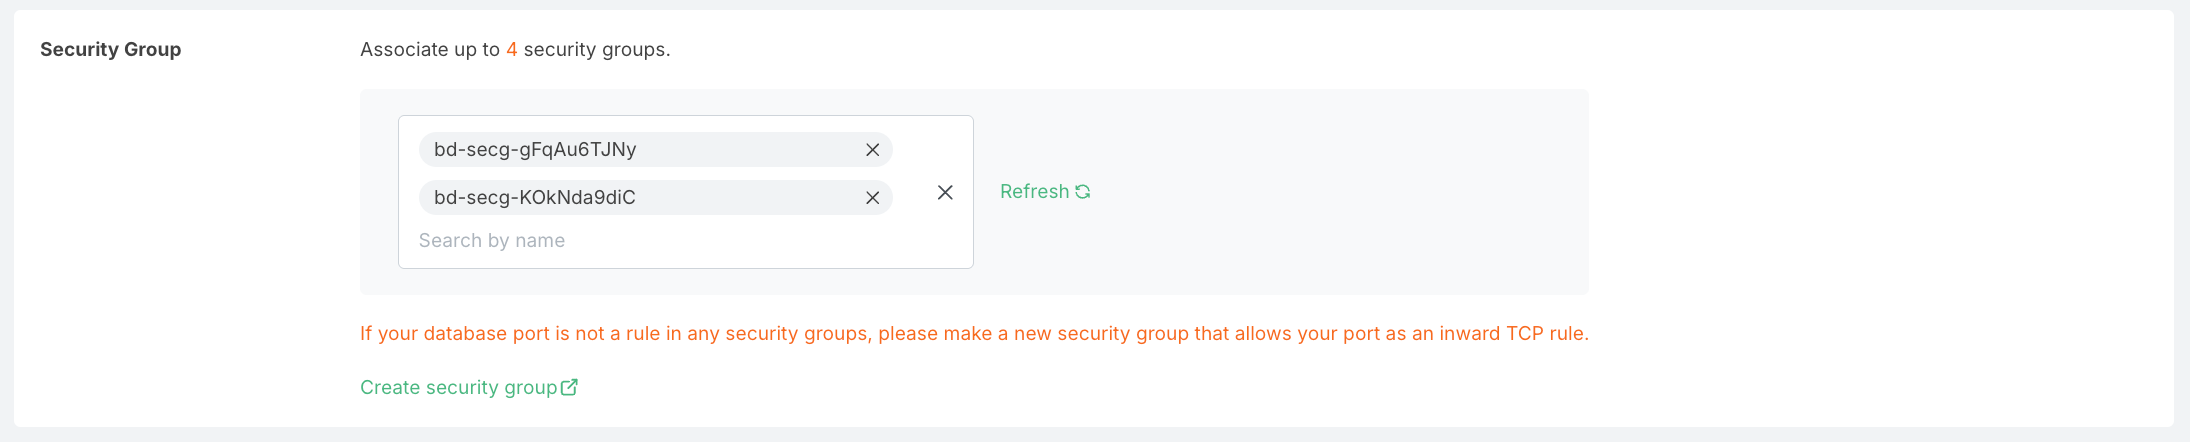Remove the bd-secg-KOkNda9diC tag
2190x442 pixels.
[872, 198]
